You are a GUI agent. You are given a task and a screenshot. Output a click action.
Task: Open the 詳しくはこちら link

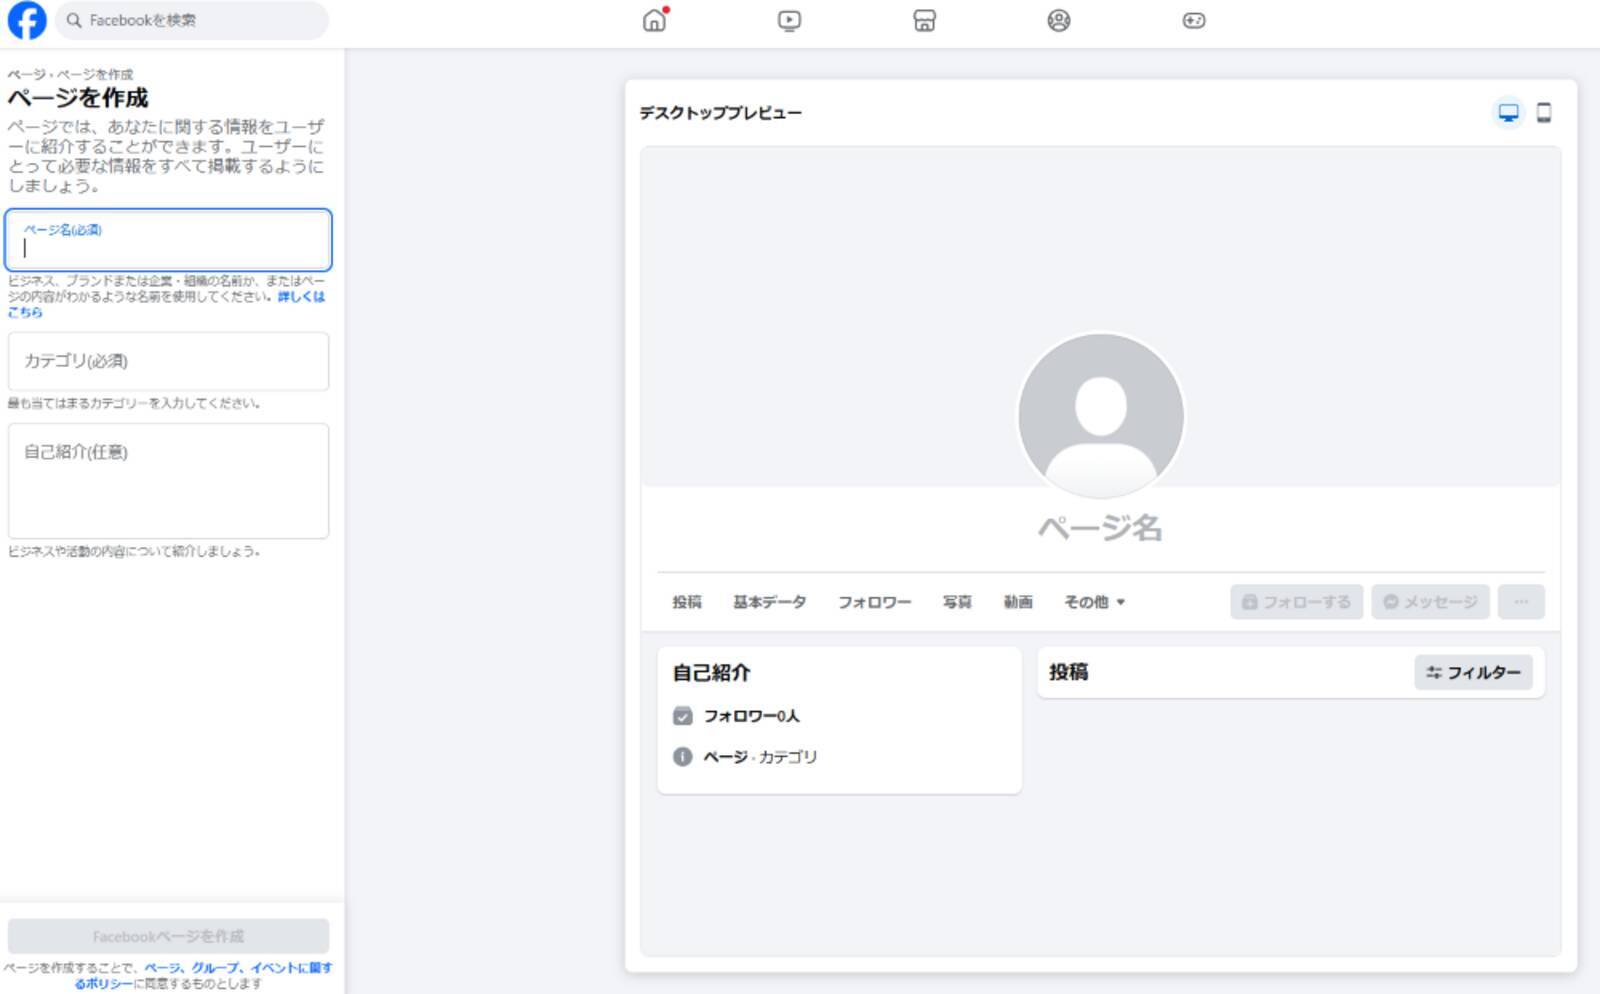click(x=300, y=297)
